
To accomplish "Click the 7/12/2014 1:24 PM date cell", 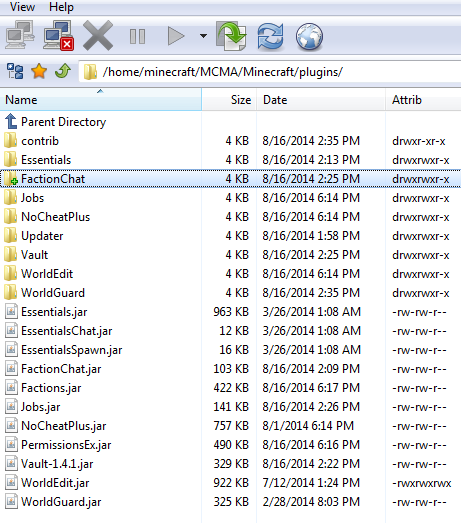I will click(x=311, y=483).
